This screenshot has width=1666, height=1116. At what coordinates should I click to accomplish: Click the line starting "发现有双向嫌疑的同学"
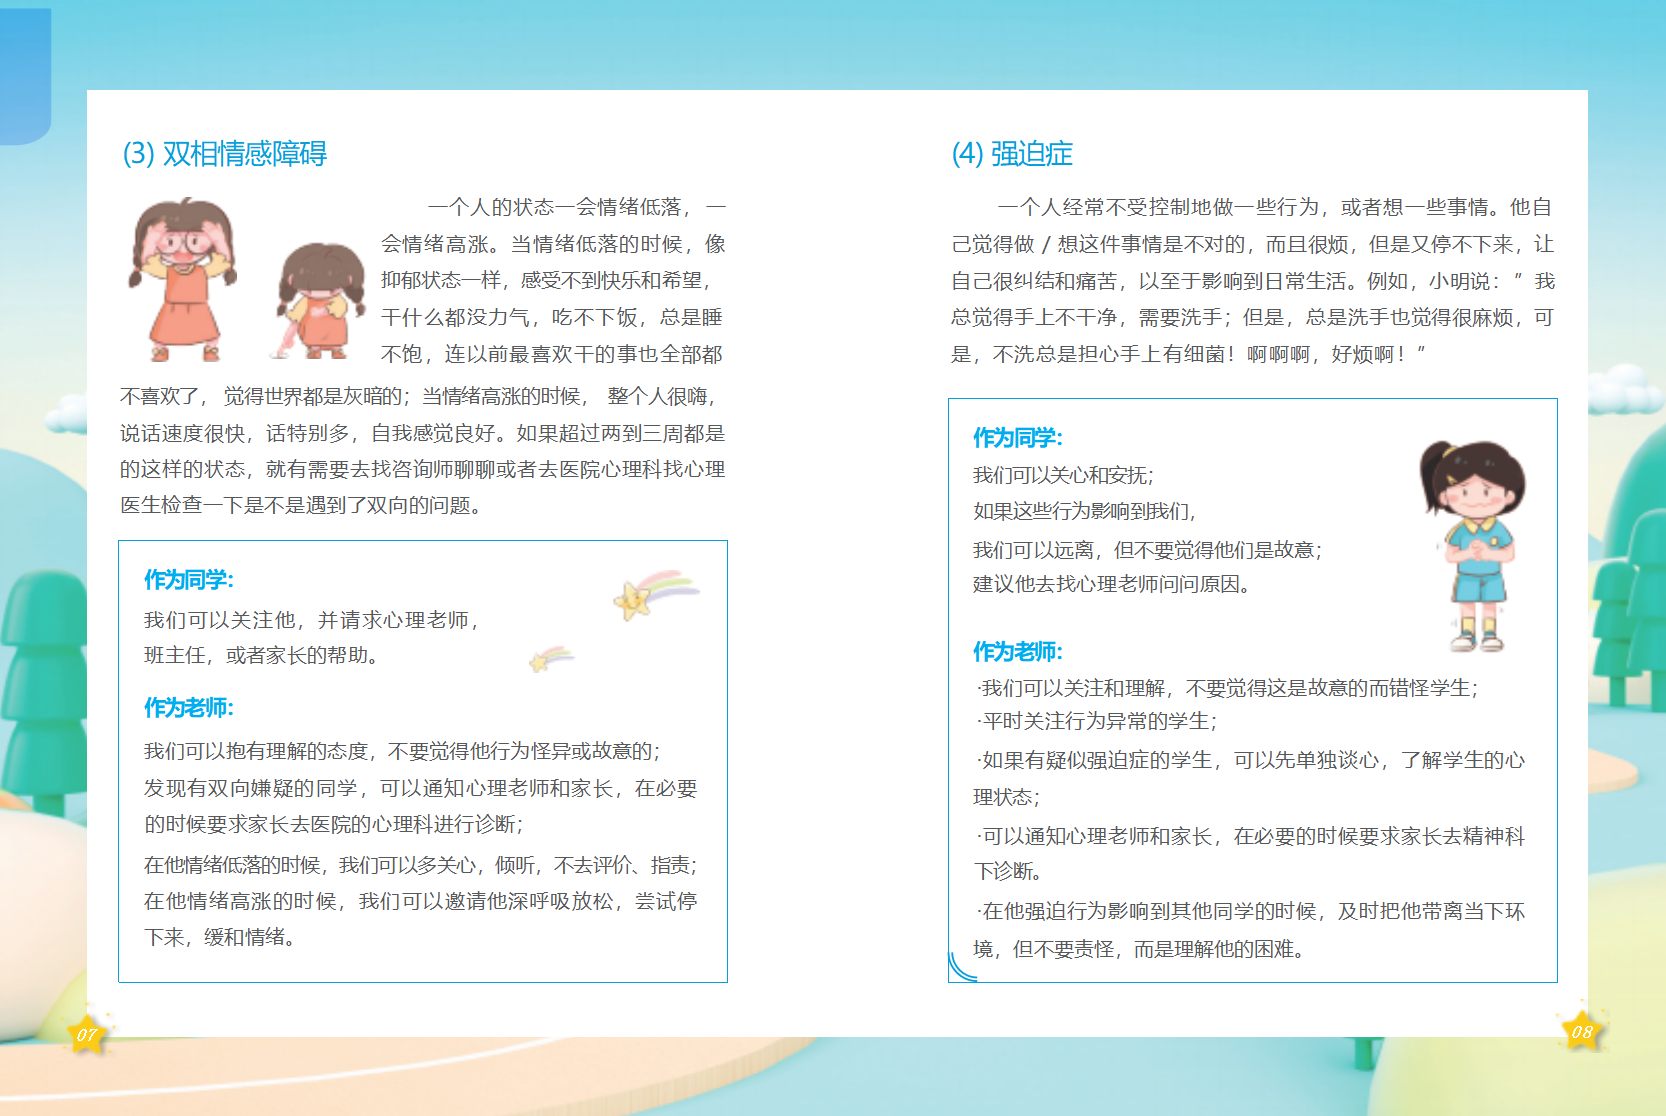click(x=421, y=789)
